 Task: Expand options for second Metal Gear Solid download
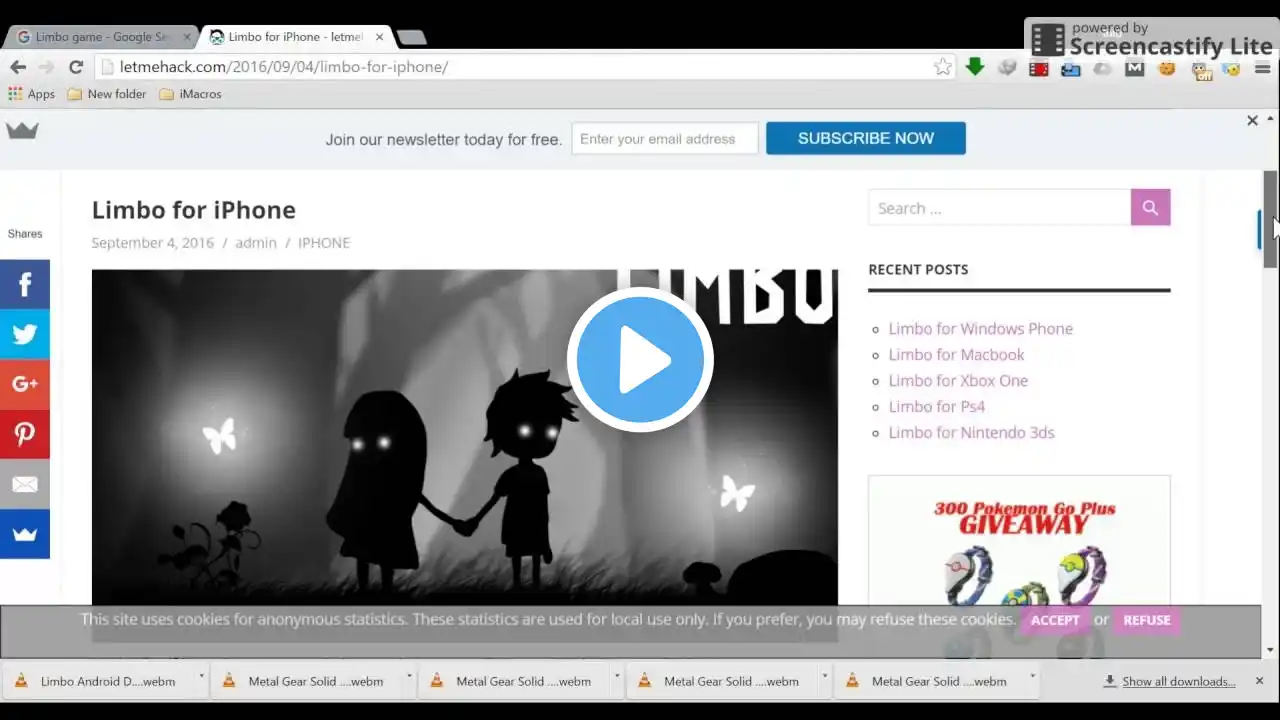(x=617, y=677)
